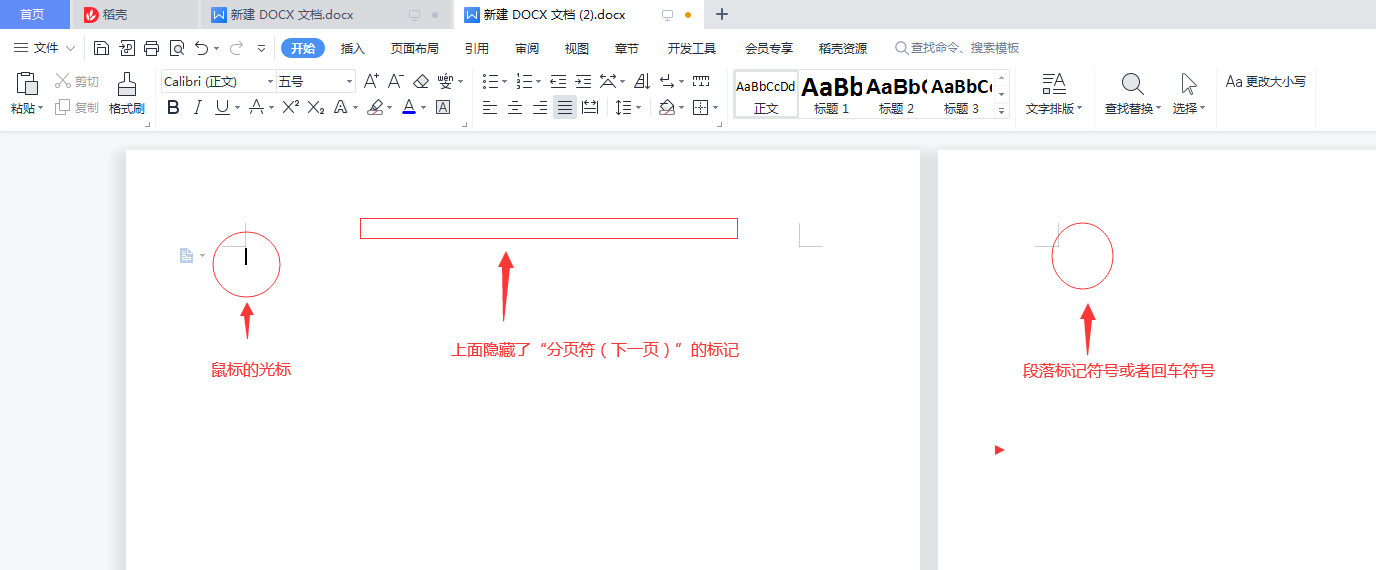Click the Subscript X₂ icon
This screenshot has width=1376, height=570.
tap(316, 107)
